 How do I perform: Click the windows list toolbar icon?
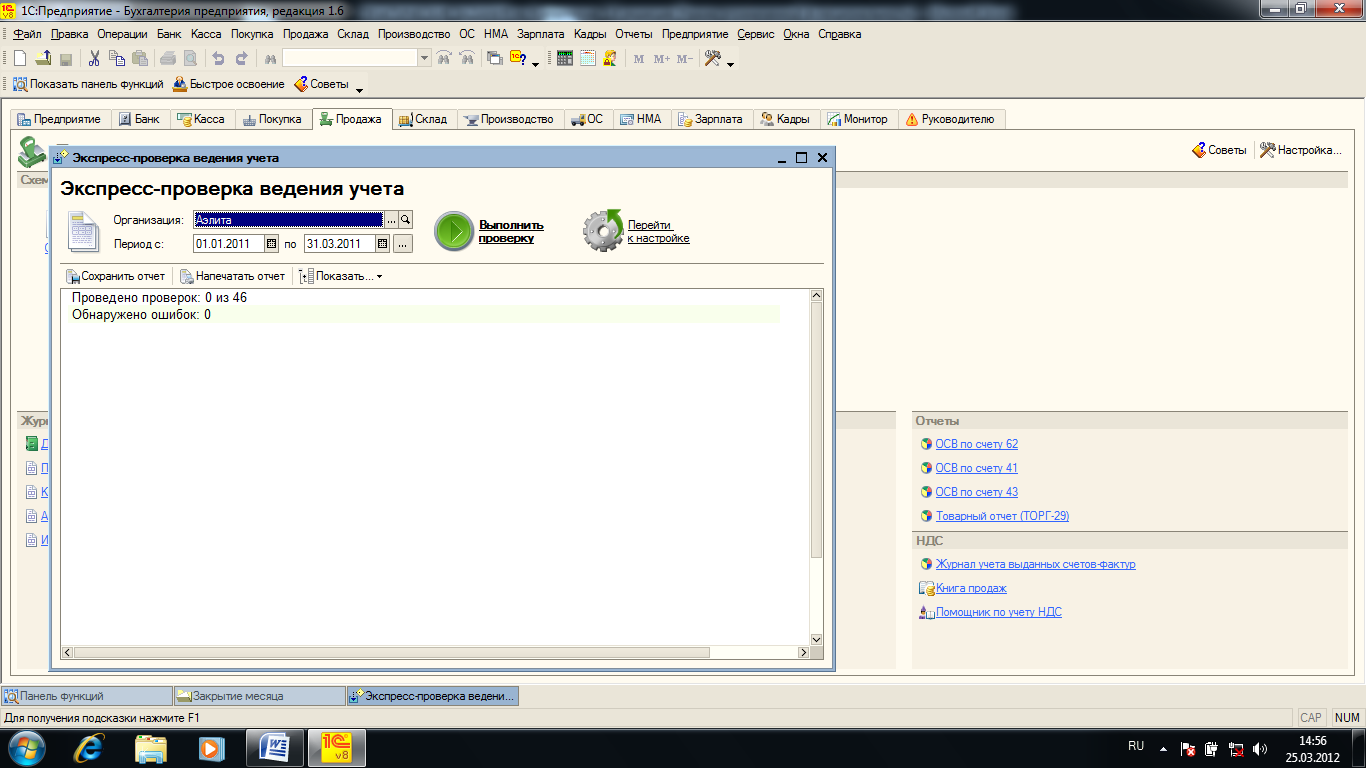(494, 59)
